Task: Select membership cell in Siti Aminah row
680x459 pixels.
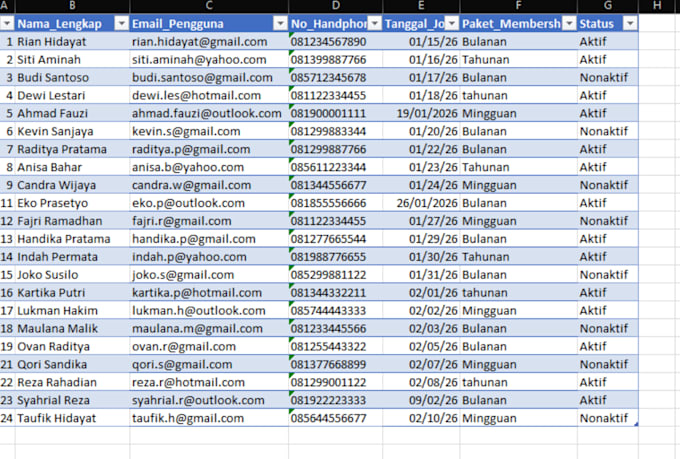Action: pos(519,59)
